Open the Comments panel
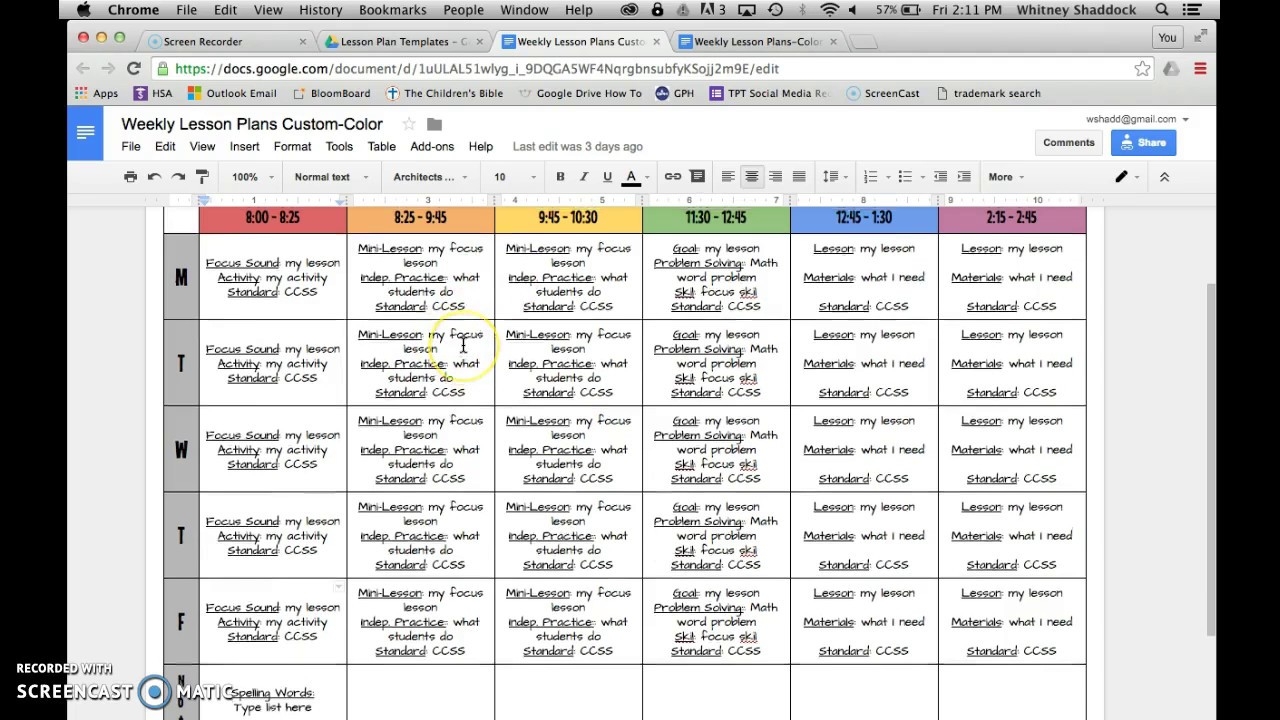1280x720 pixels. pyautogui.click(x=1068, y=142)
